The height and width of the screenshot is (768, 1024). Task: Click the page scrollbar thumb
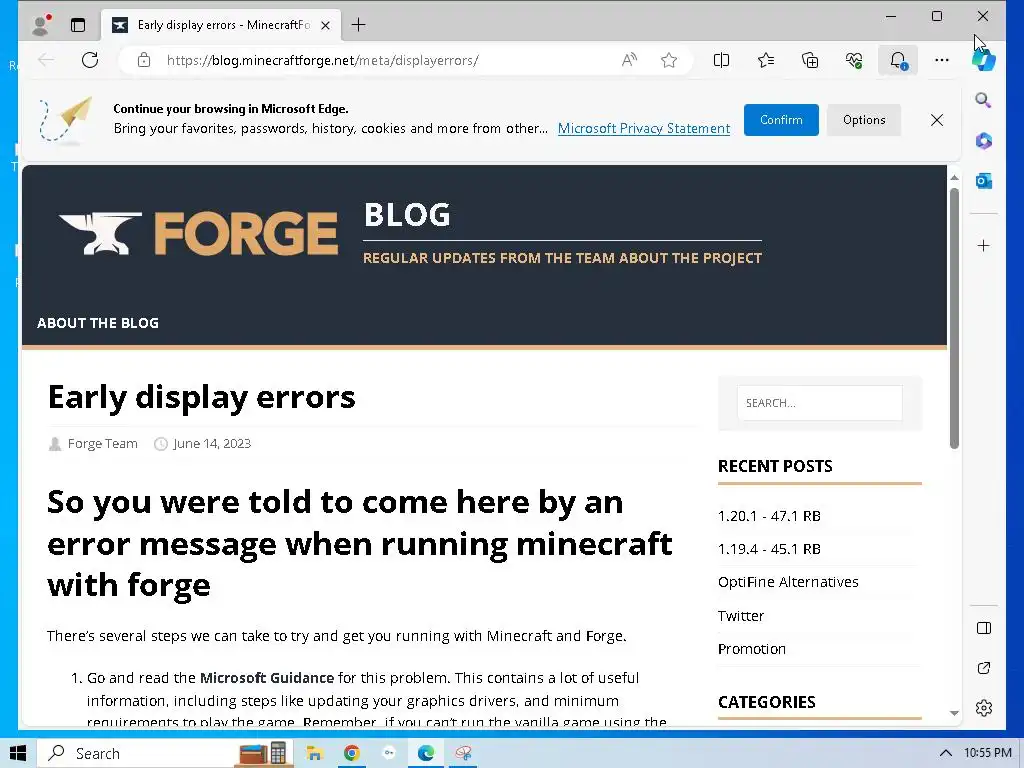point(954,319)
